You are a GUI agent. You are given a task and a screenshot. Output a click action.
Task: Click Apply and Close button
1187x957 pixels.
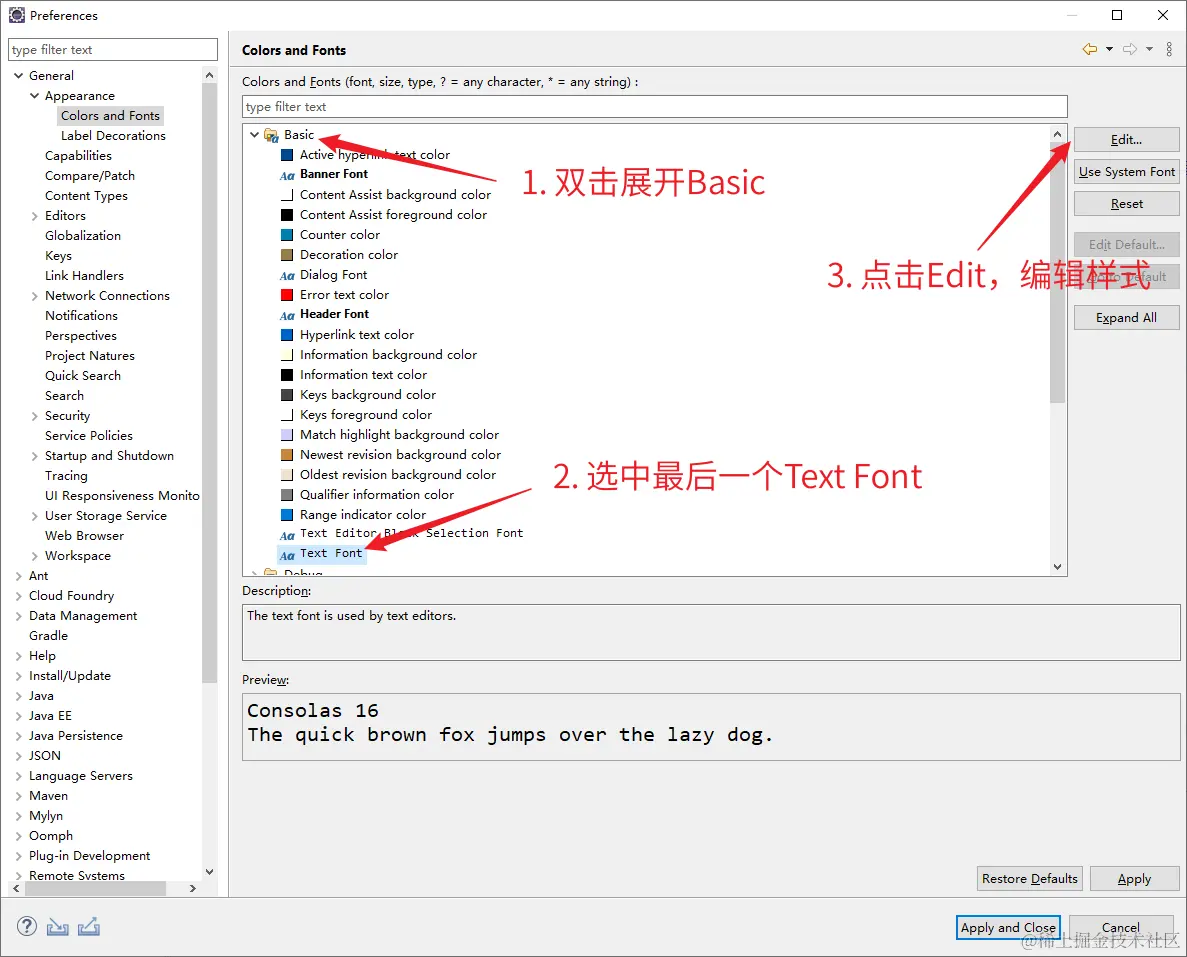1008,927
